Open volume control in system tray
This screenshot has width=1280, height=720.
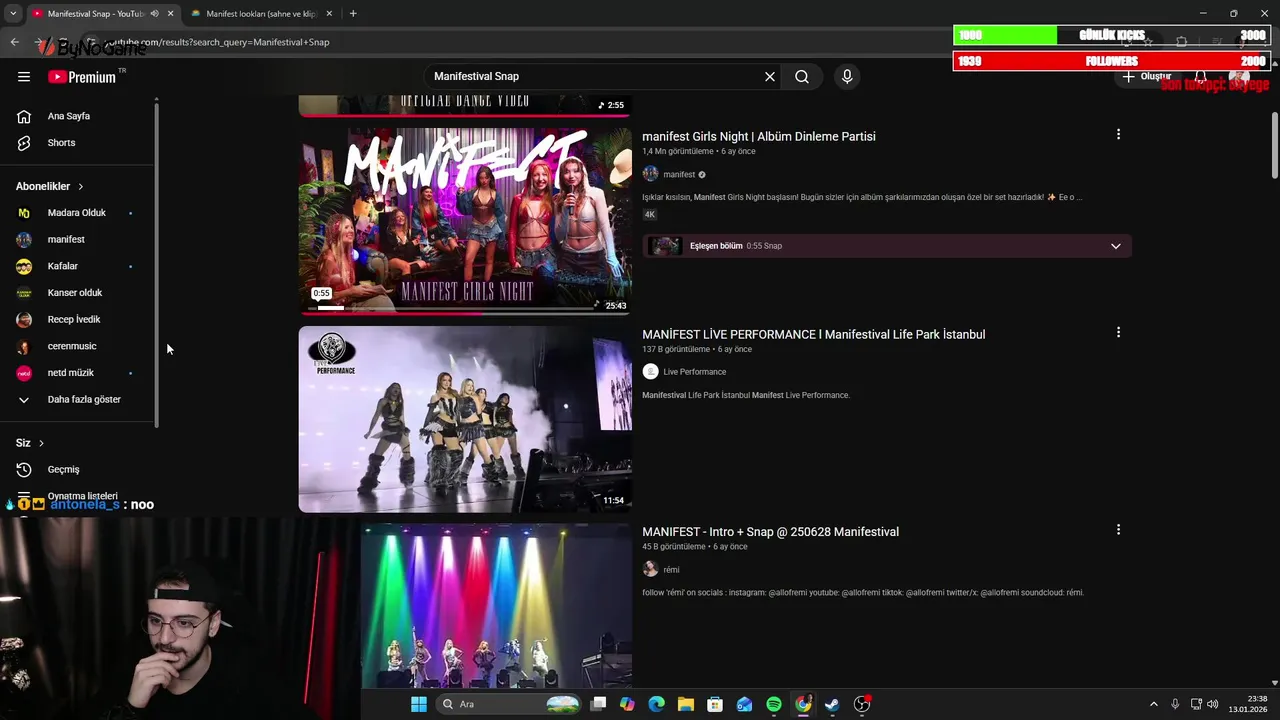[x=1212, y=704]
